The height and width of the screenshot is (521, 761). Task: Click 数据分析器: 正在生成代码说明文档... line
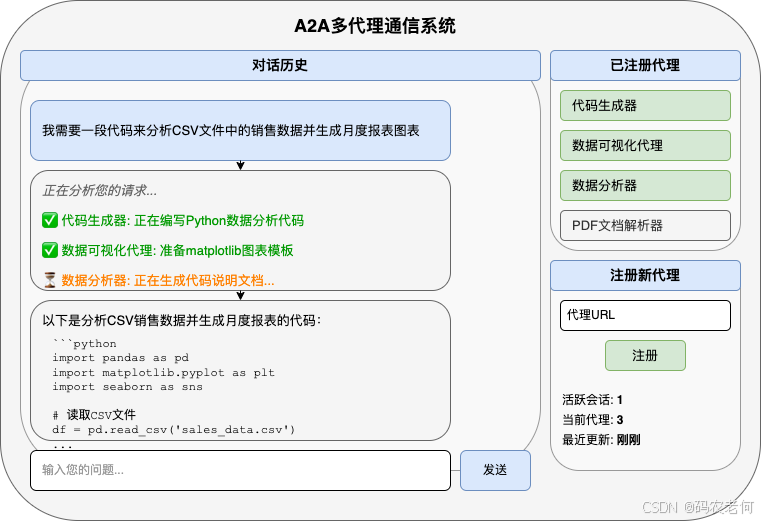[x=168, y=281]
